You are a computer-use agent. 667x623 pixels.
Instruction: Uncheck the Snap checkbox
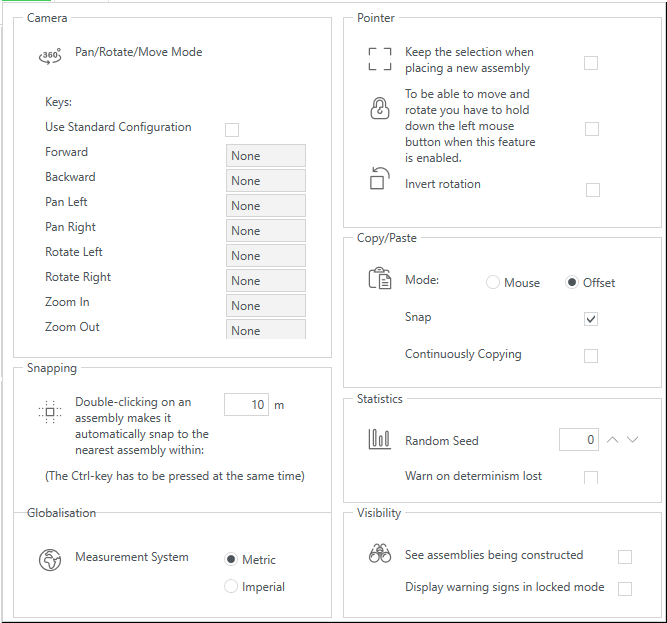[x=591, y=319]
